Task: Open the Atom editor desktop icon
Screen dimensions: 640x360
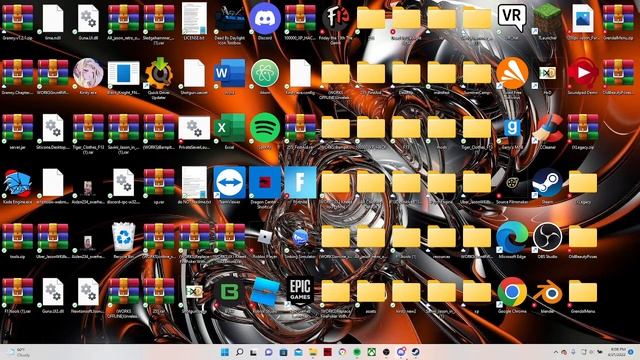Action: coord(265,74)
